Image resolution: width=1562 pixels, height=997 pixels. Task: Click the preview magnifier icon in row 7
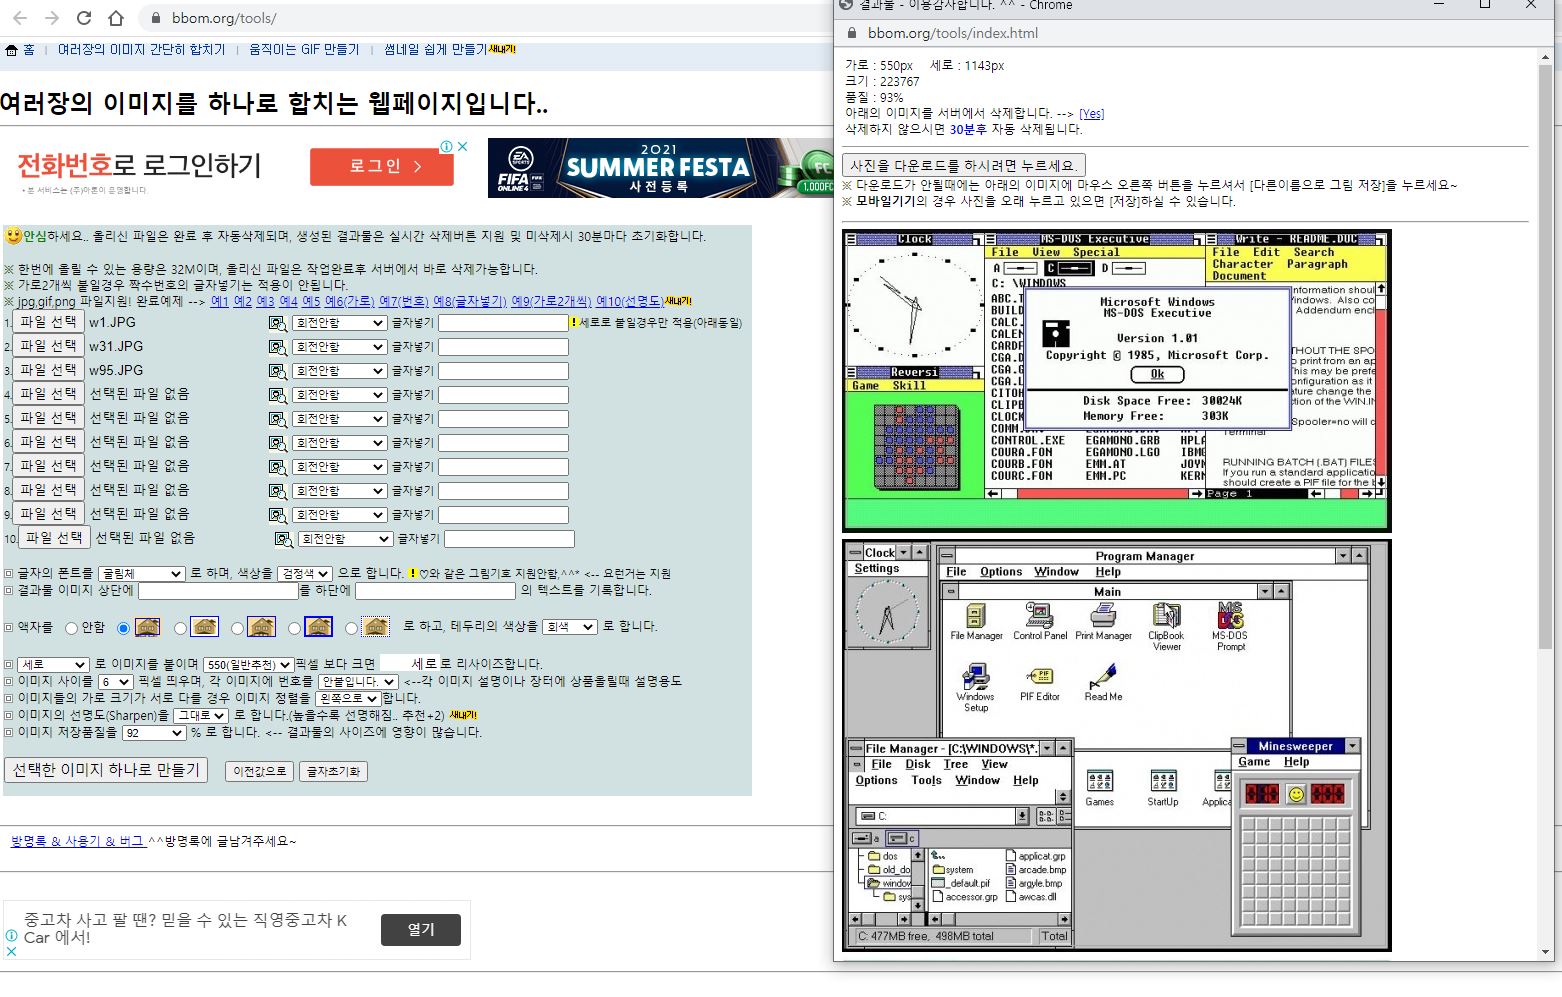tap(277, 467)
